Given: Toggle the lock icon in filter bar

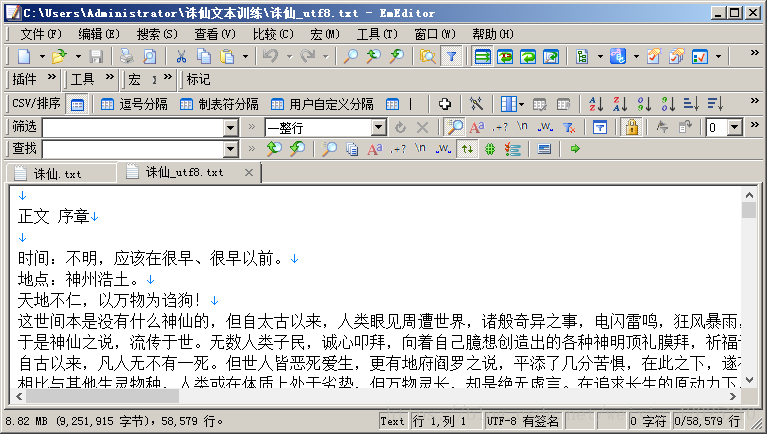Looking at the screenshot, I should (632, 127).
